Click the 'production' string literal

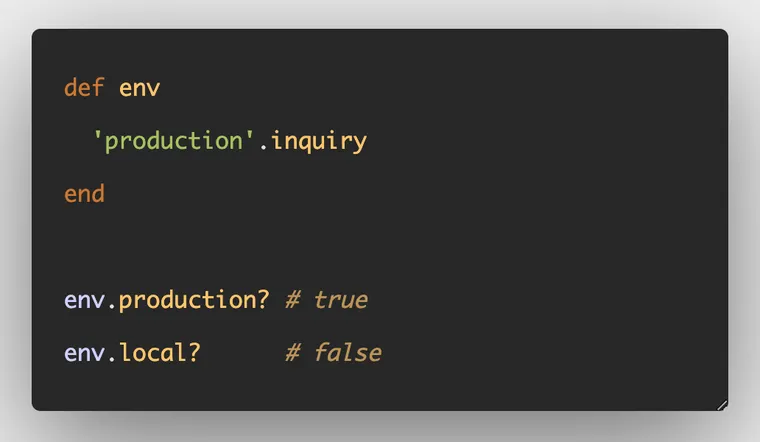tap(174, 142)
